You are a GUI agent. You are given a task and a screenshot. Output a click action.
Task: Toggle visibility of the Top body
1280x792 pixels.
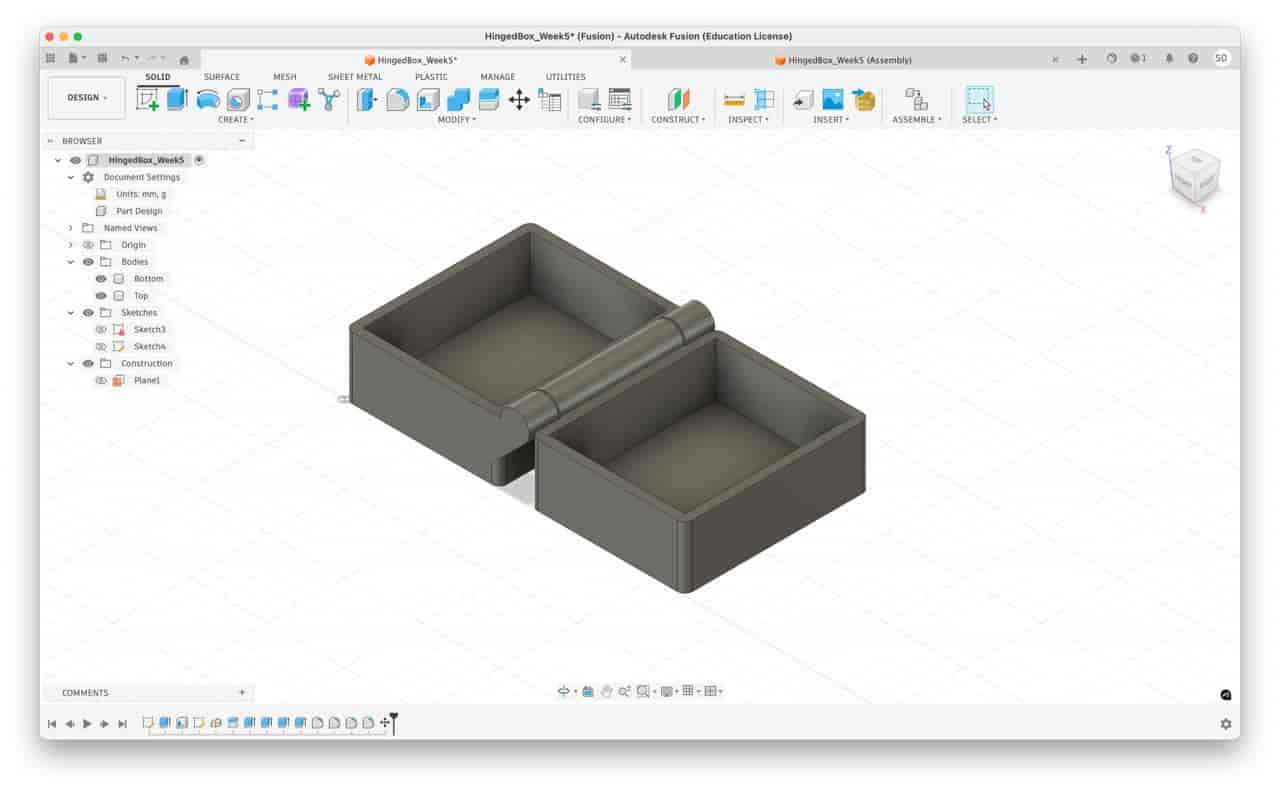point(101,296)
